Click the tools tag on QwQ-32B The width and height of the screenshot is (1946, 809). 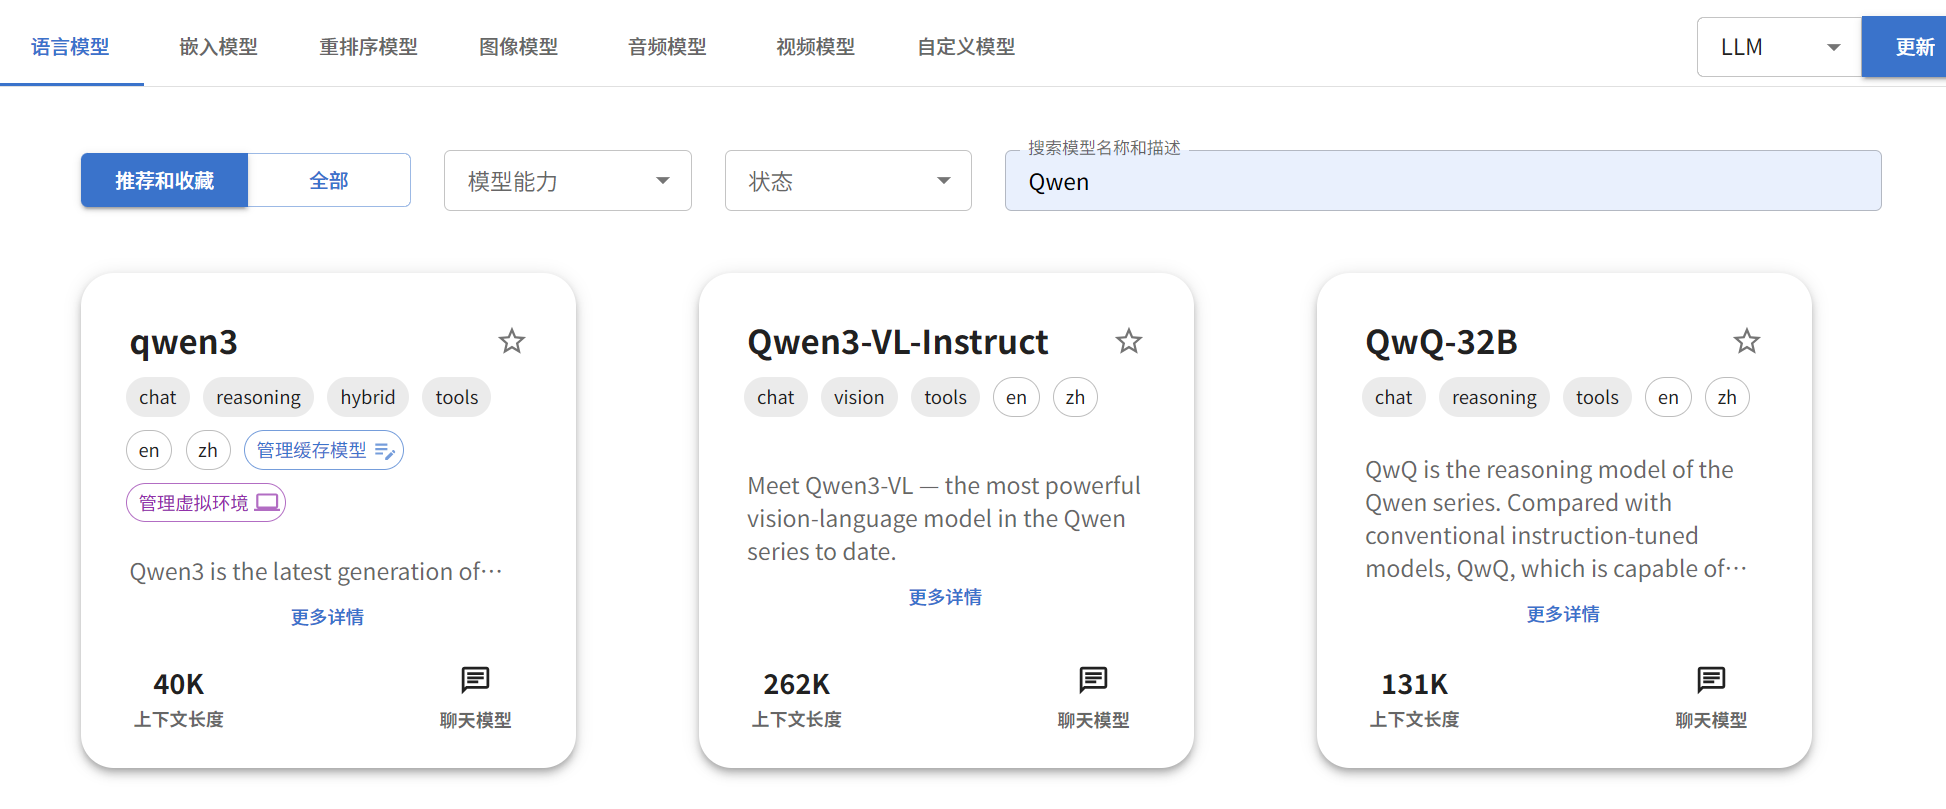tap(1597, 397)
